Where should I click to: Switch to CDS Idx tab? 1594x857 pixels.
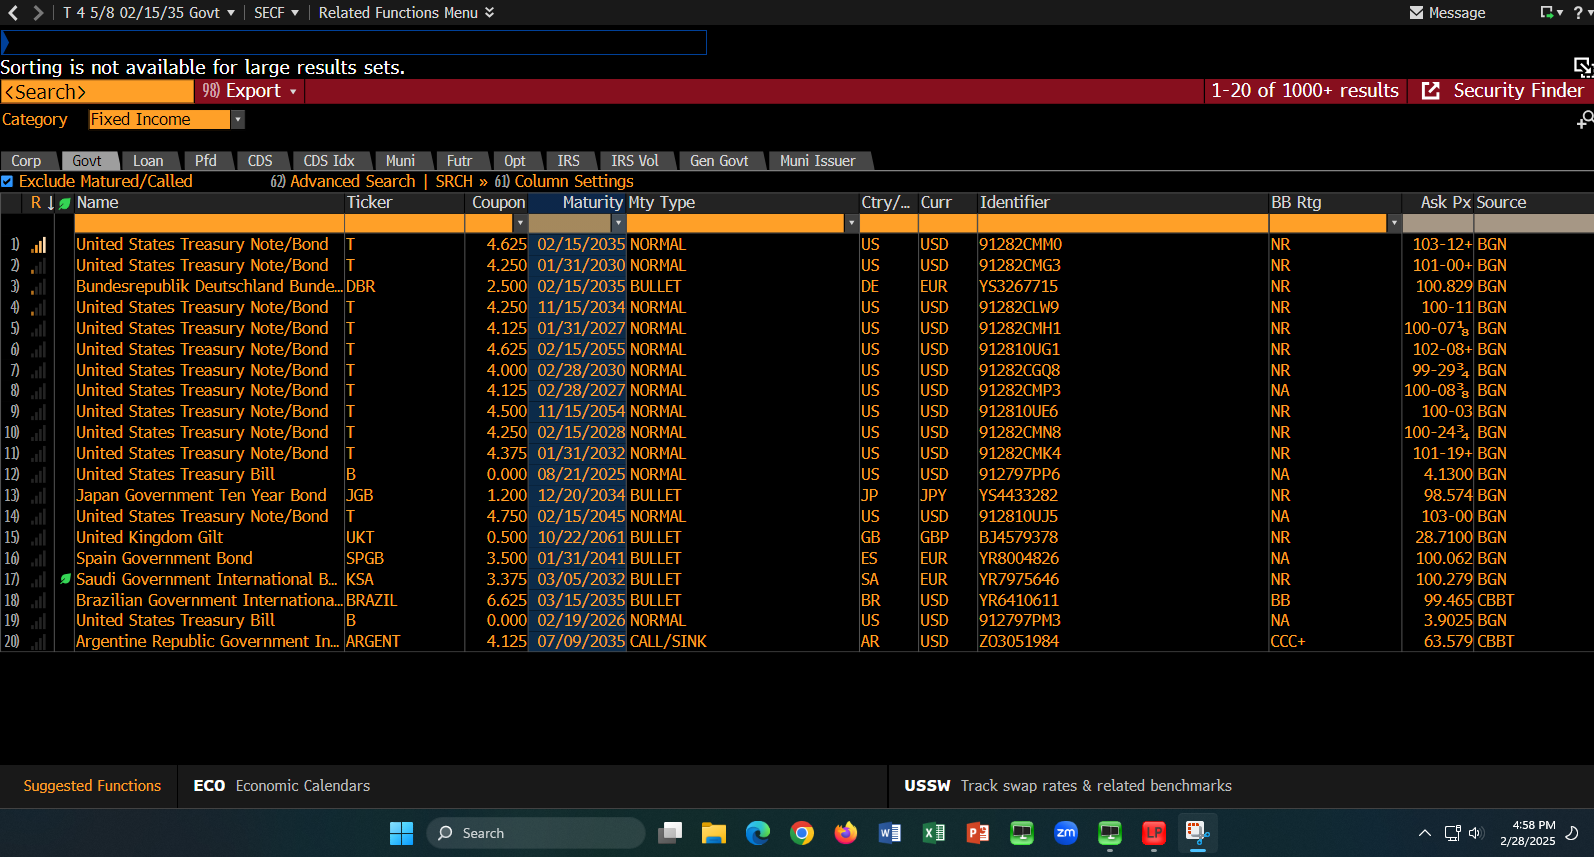coord(329,160)
